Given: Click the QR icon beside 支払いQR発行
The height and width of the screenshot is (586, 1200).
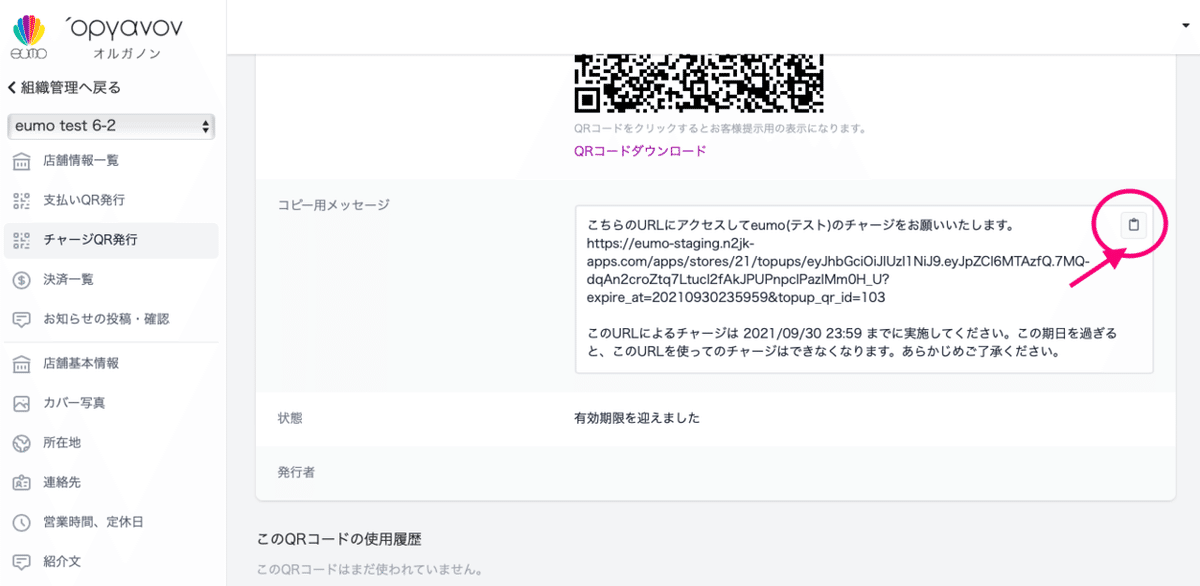Looking at the screenshot, I should pos(21,200).
